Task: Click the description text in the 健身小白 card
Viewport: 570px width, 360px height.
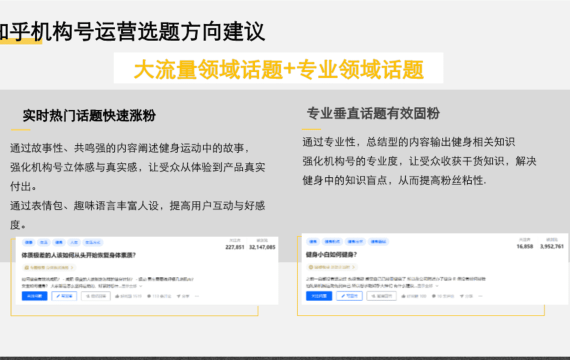Action: tap(396, 282)
